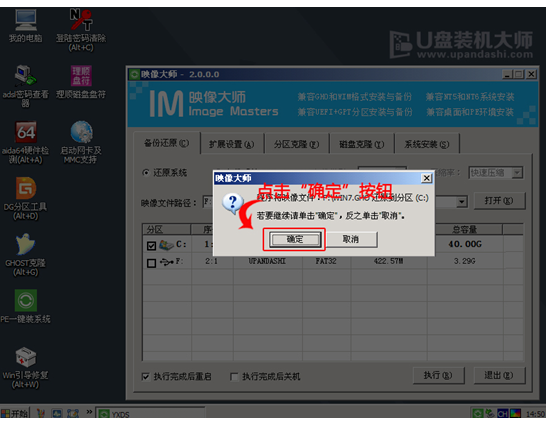Activate the YXDS taskbar button

point(150,414)
